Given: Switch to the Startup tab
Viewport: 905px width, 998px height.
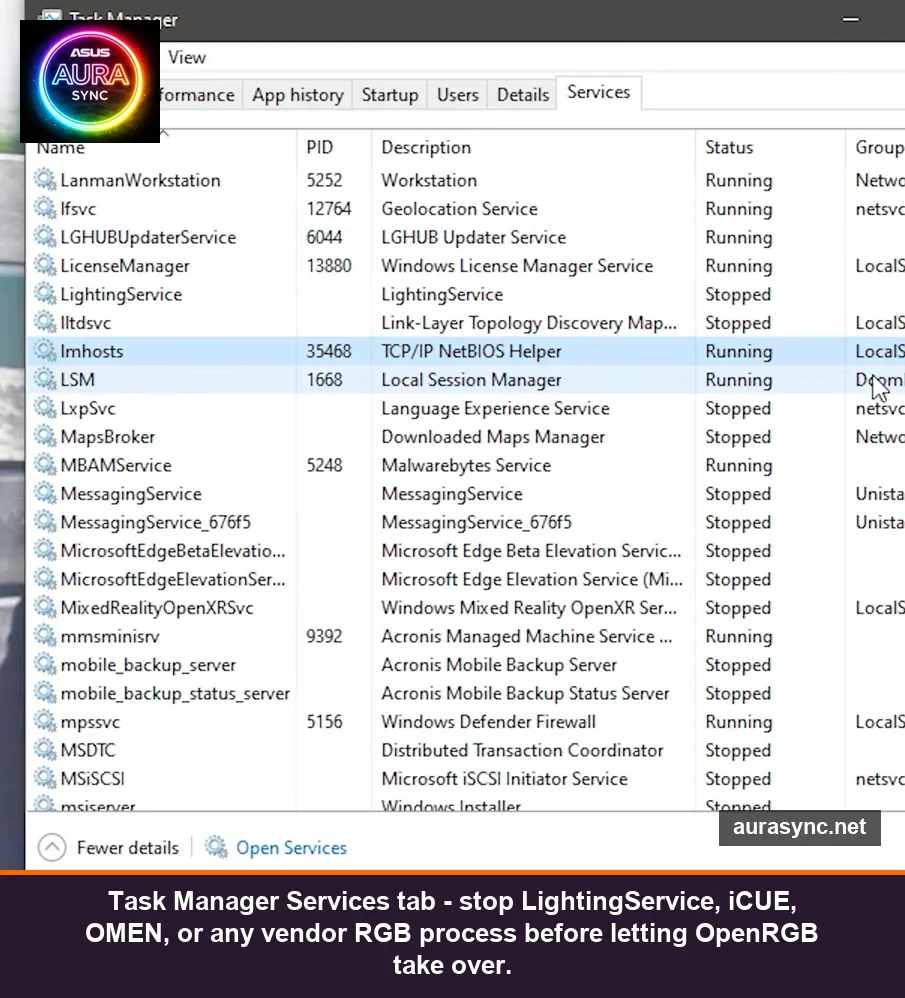Looking at the screenshot, I should 389,94.
